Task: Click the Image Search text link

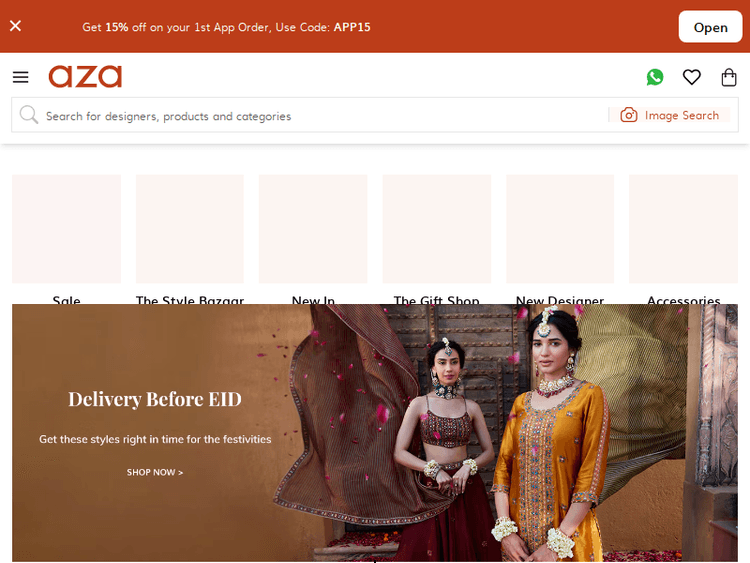Action: point(681,116)
